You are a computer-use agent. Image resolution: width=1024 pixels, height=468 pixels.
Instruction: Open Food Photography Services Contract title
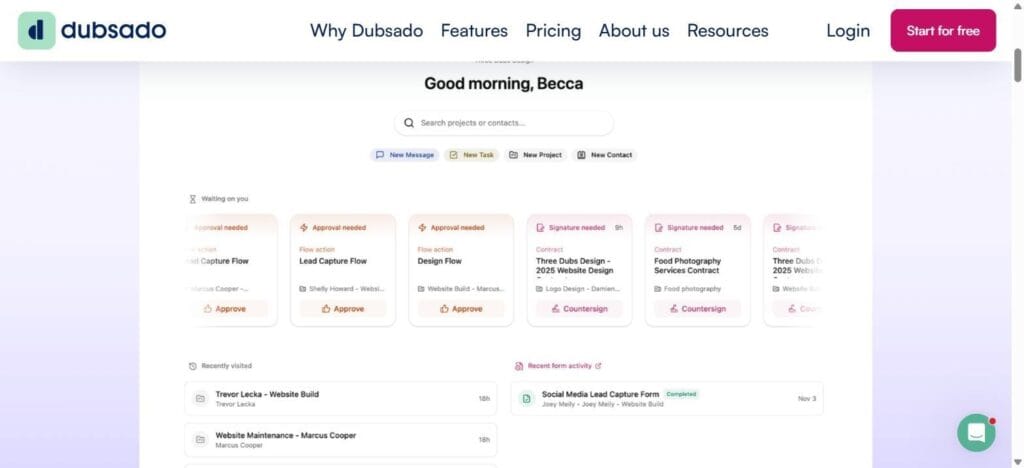point(688,266)
